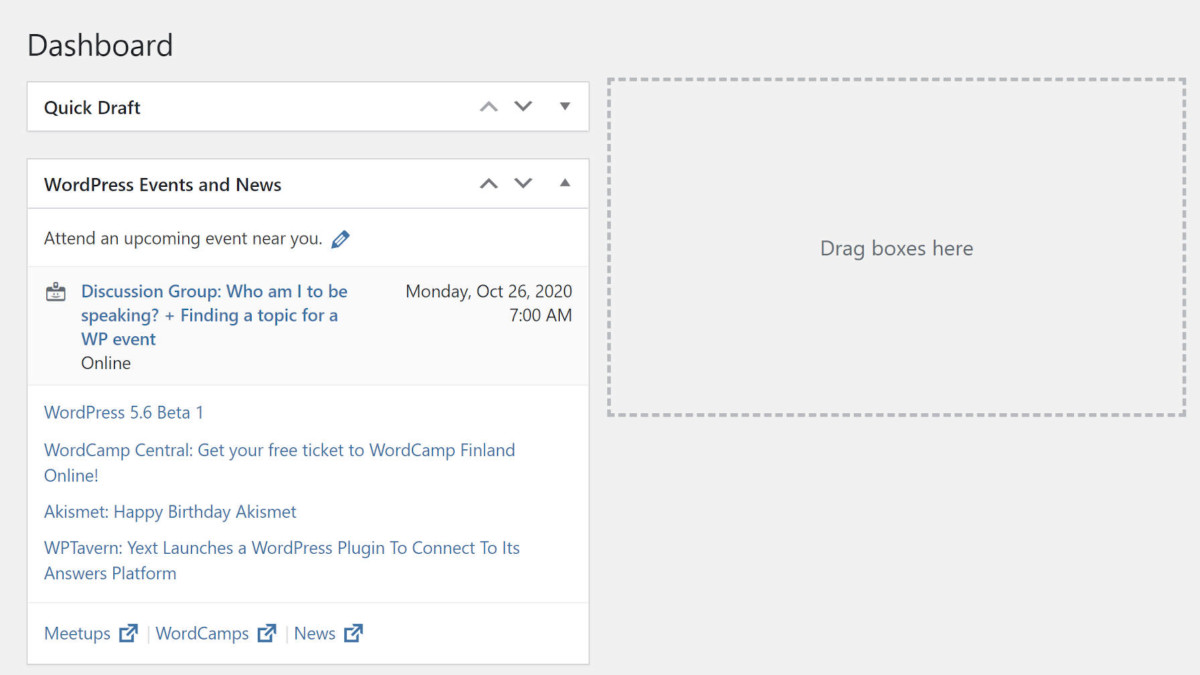The width and height of the screenshot is (1200, 675).
Task: Click the external link icon next to WordCamps
Action: (266, 632)
